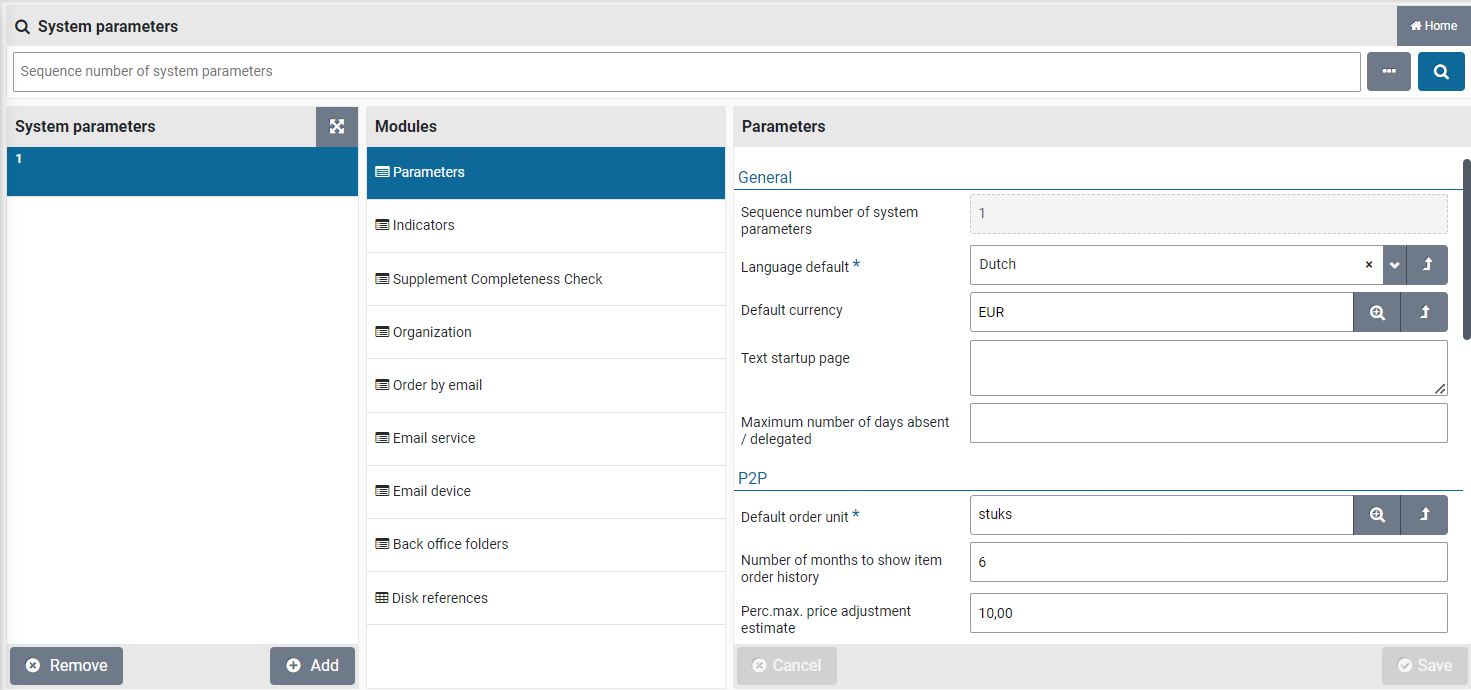Expand the Language default dropdown
Screen dimensions: 1471x690
pos(1394,265)
